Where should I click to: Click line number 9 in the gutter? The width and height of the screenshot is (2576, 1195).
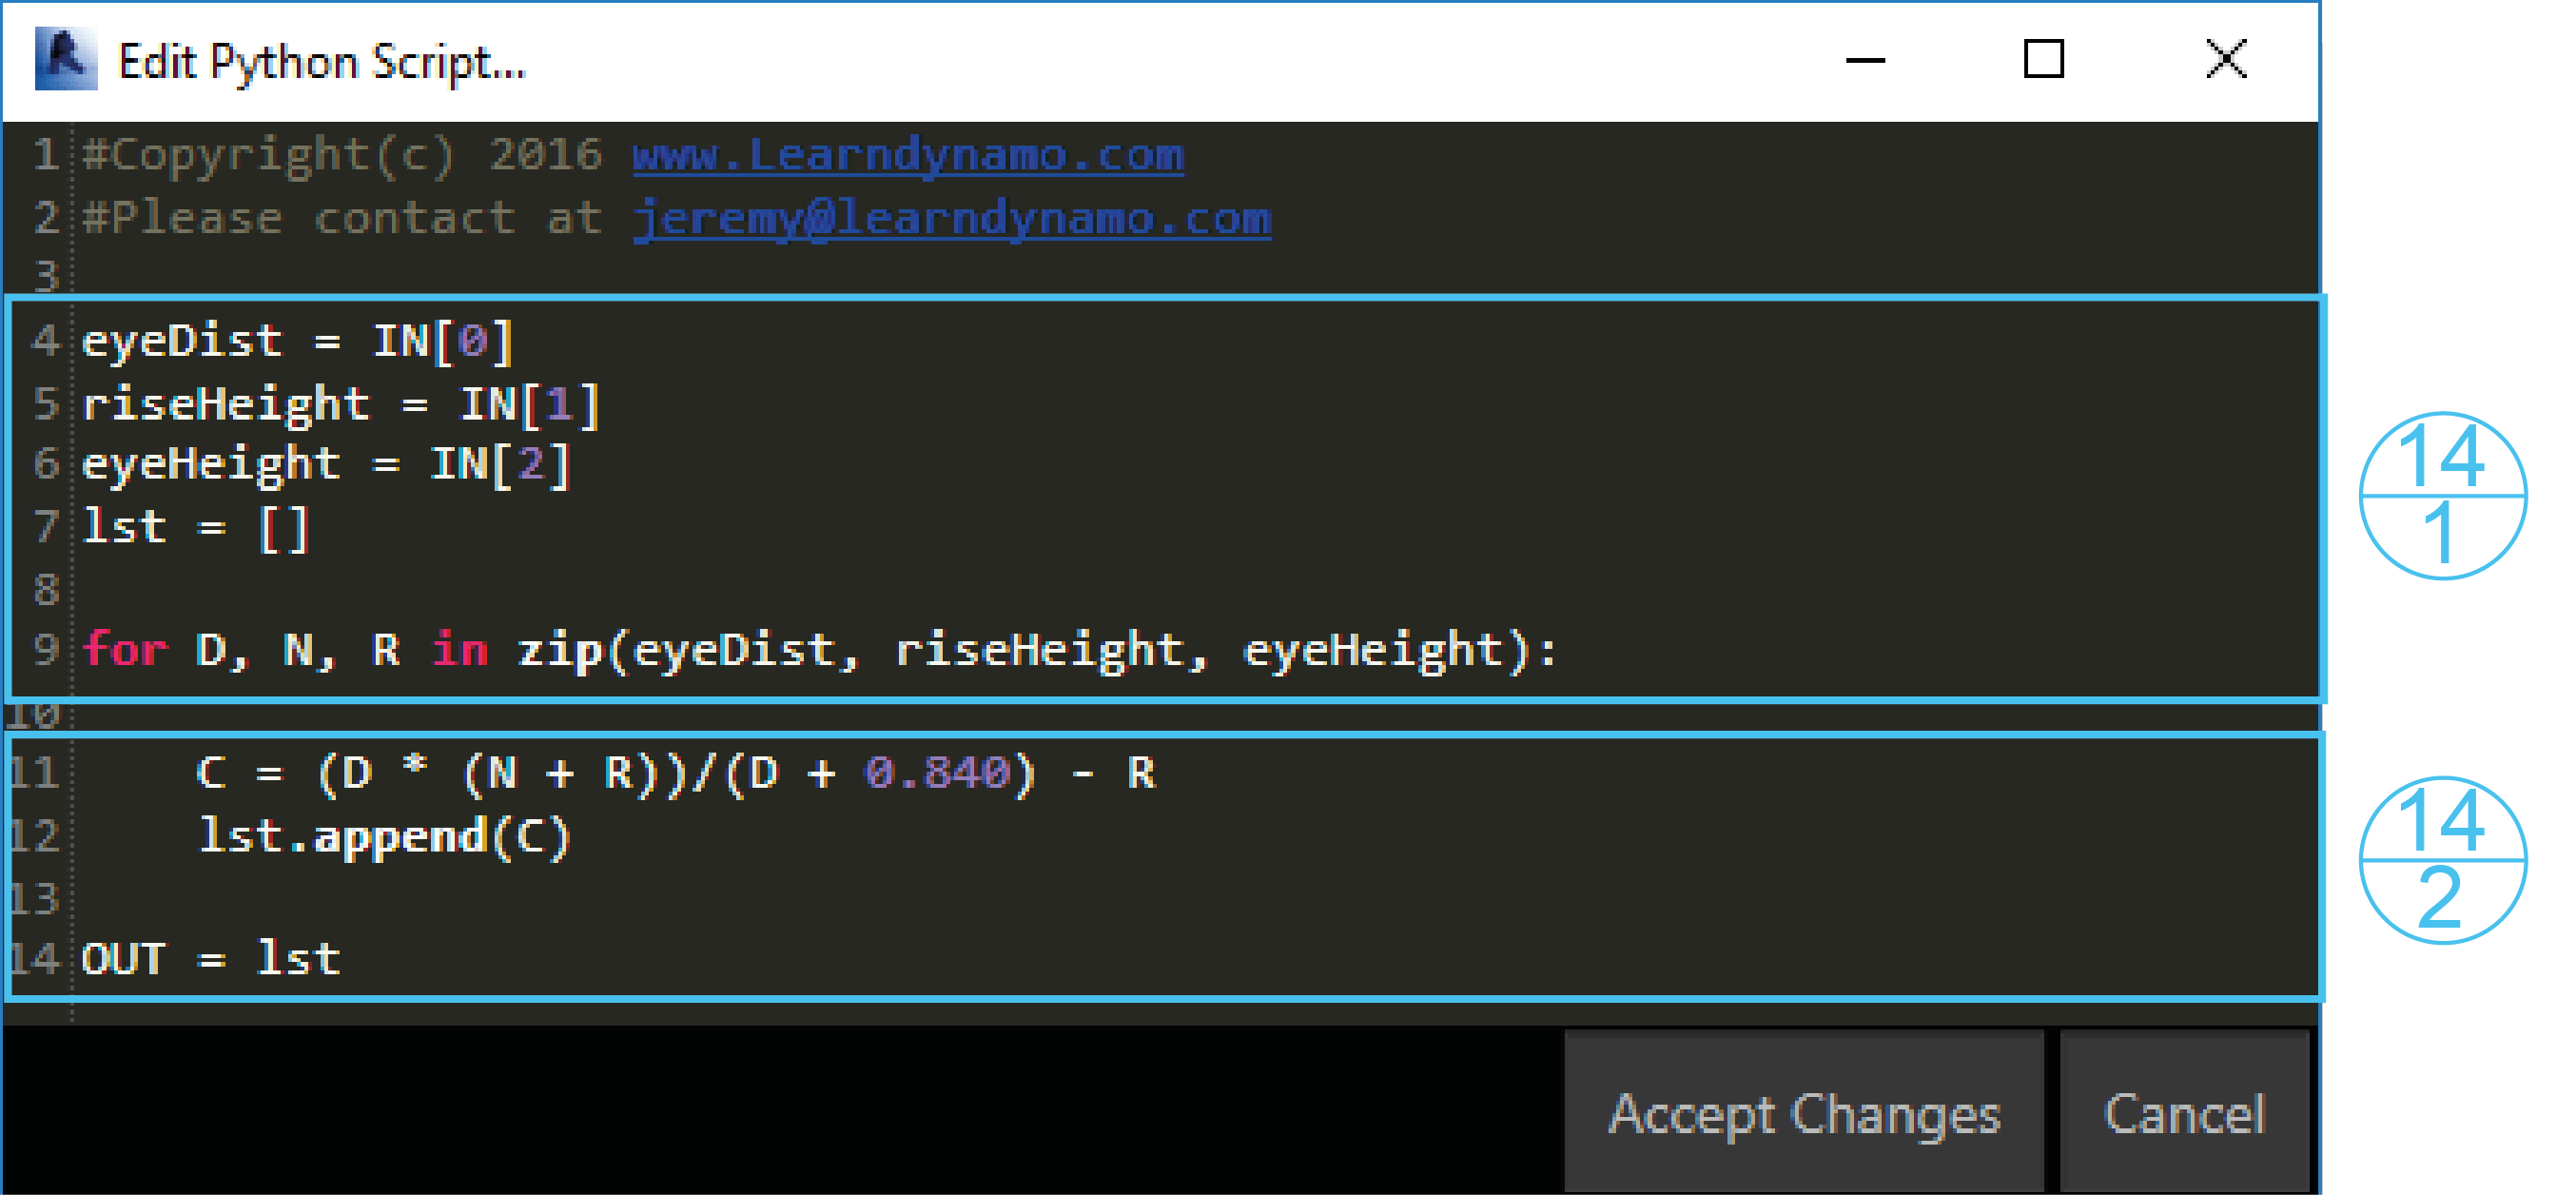(x=46, y=650)
